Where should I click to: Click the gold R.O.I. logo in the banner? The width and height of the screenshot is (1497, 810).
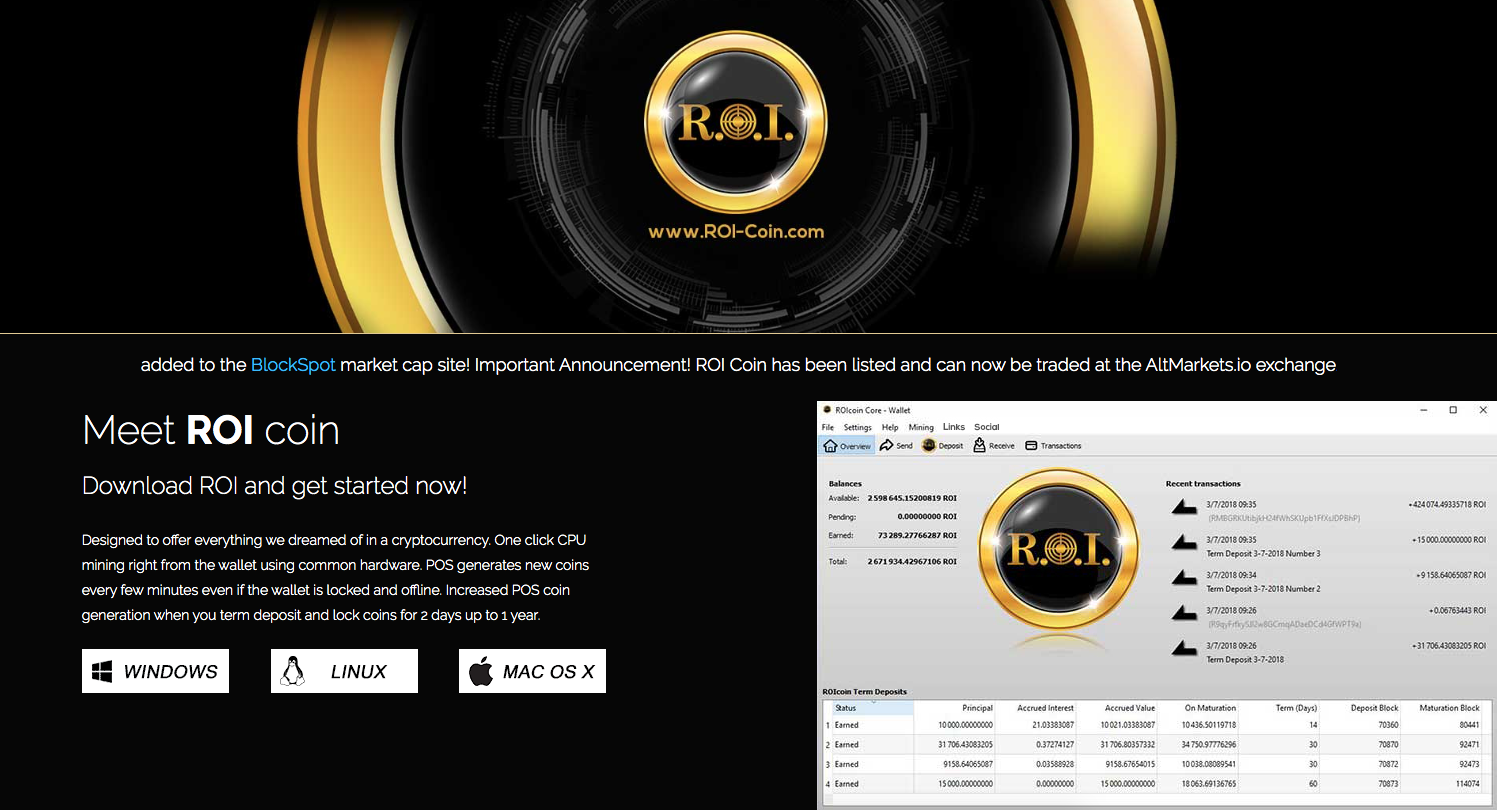pyautogui.click(x=736, y=122)
